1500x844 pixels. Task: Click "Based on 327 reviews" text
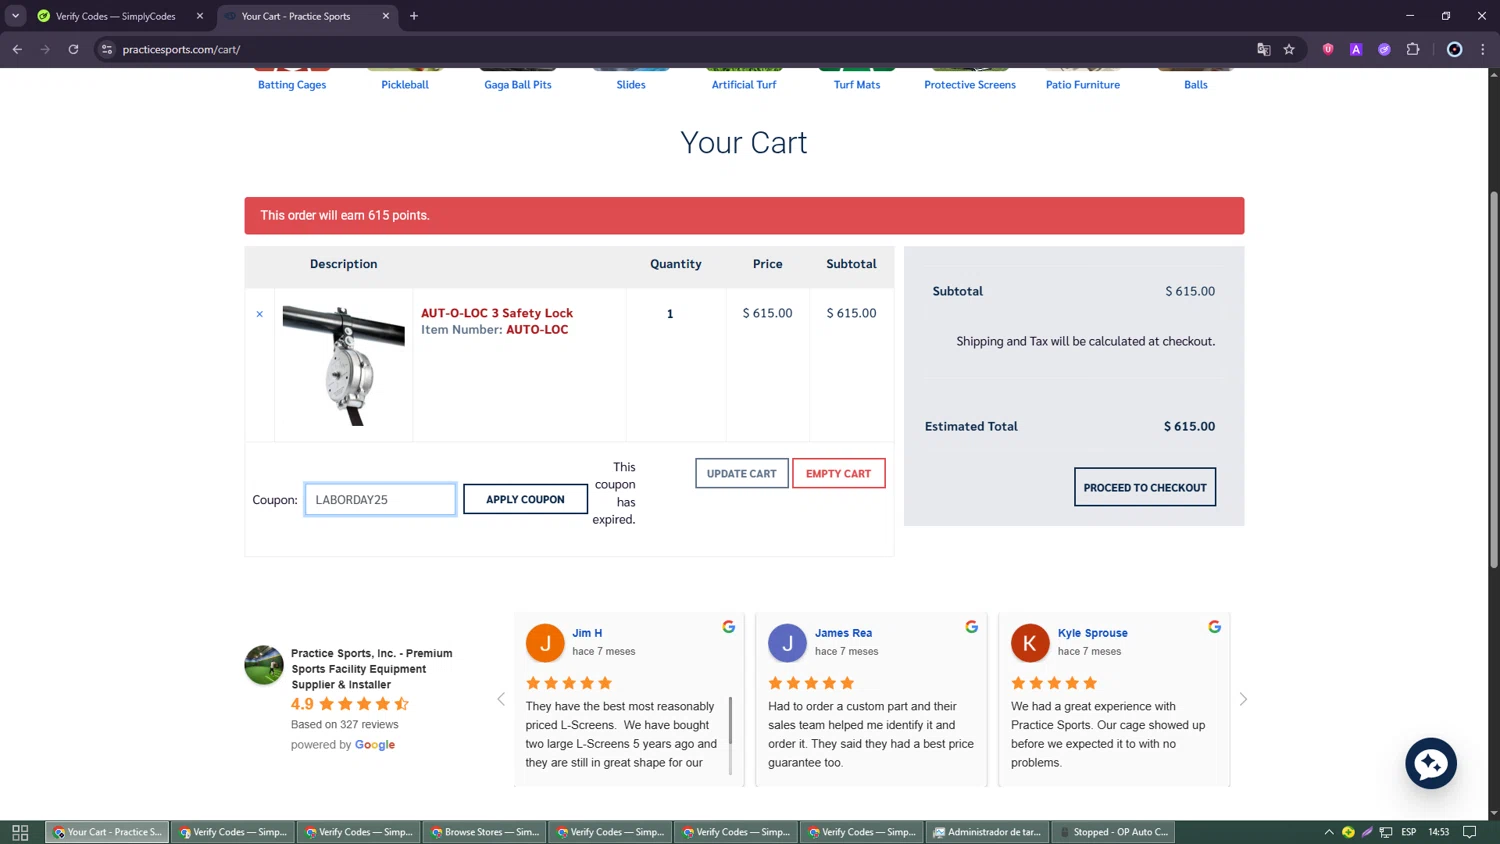(x=345, y=724)
